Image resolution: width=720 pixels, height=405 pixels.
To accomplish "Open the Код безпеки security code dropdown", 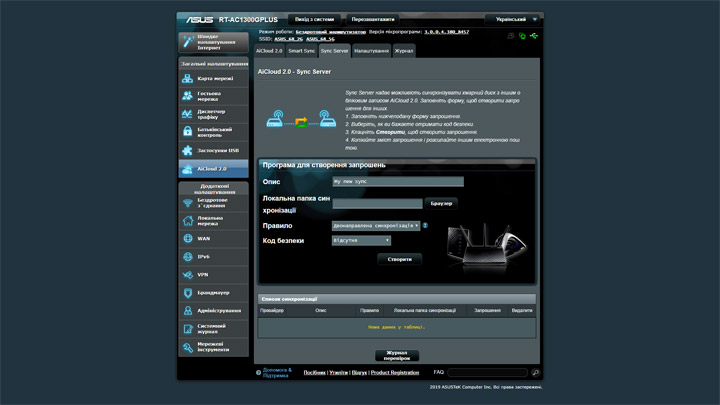I will point(361,240).
